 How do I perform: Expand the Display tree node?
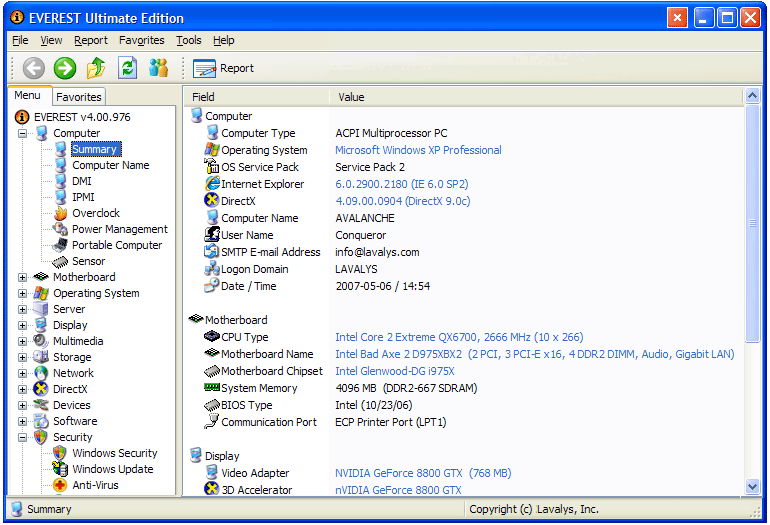[x=22, y=325]
